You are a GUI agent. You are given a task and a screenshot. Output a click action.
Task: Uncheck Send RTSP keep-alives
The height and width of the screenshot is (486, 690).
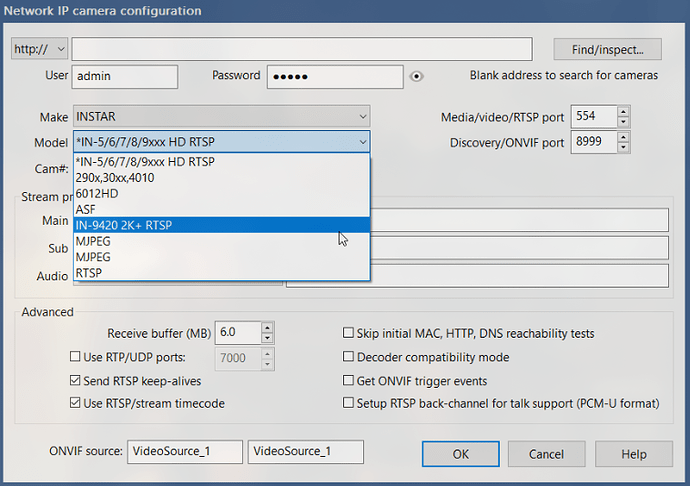[75, 380]
